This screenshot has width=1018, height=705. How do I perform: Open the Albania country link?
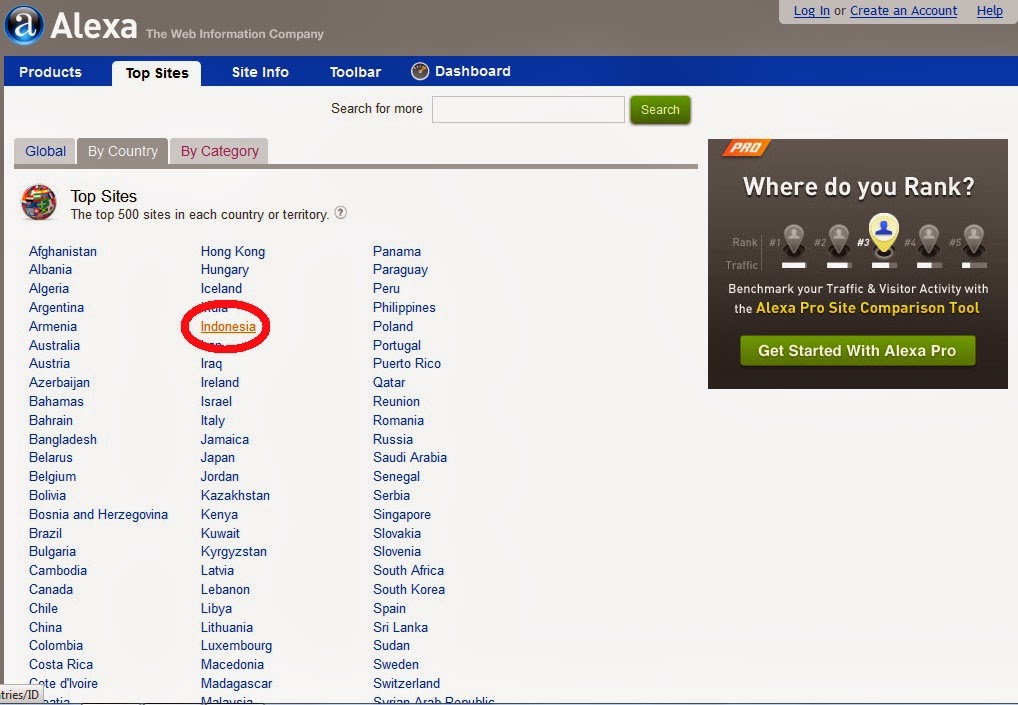coord(50,269)
